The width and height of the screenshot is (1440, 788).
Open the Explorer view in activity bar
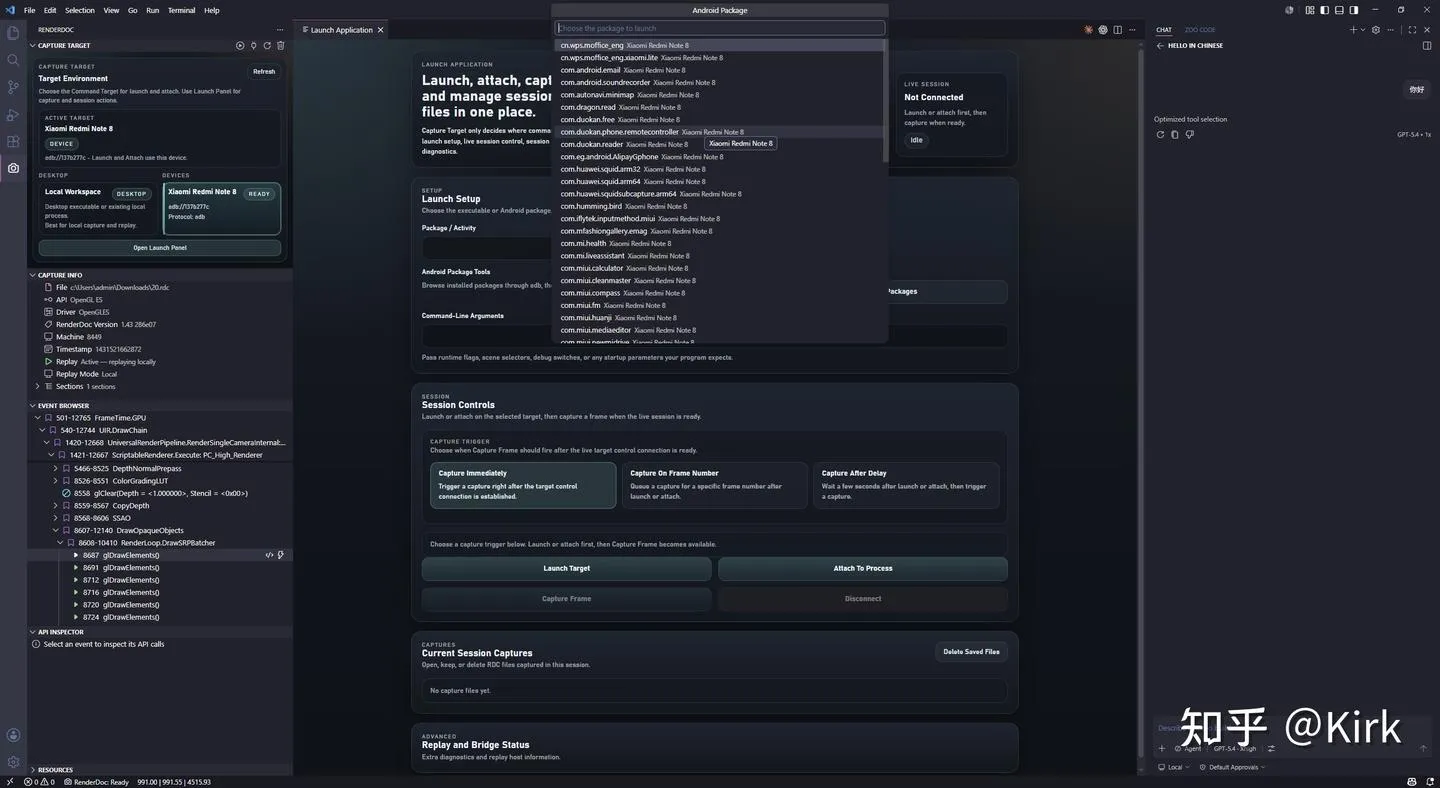13,33
